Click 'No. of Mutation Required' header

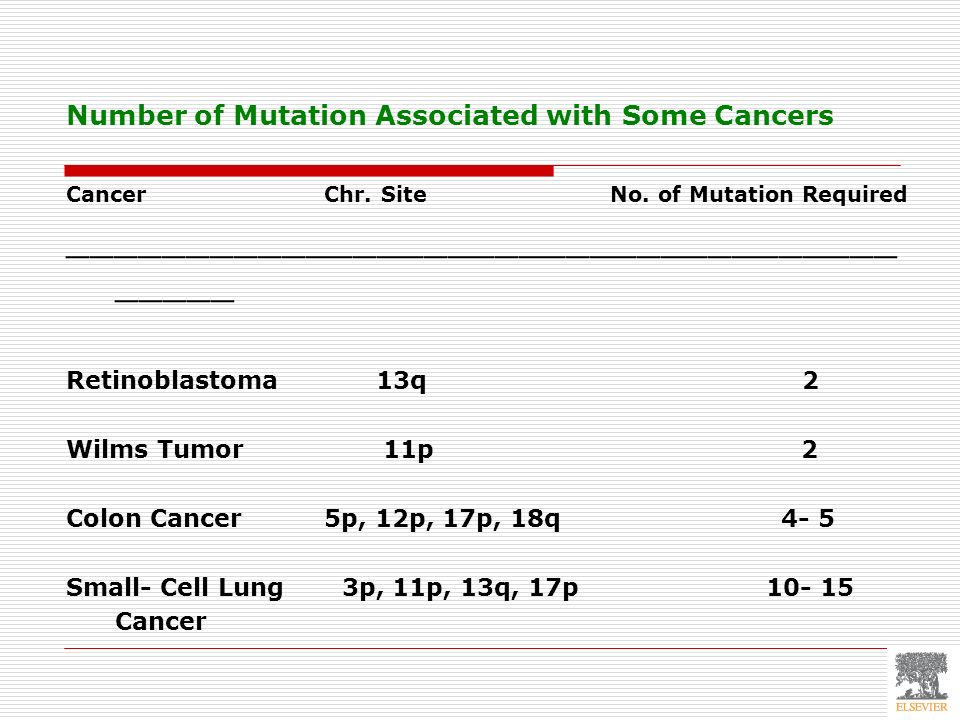[758, 194]
